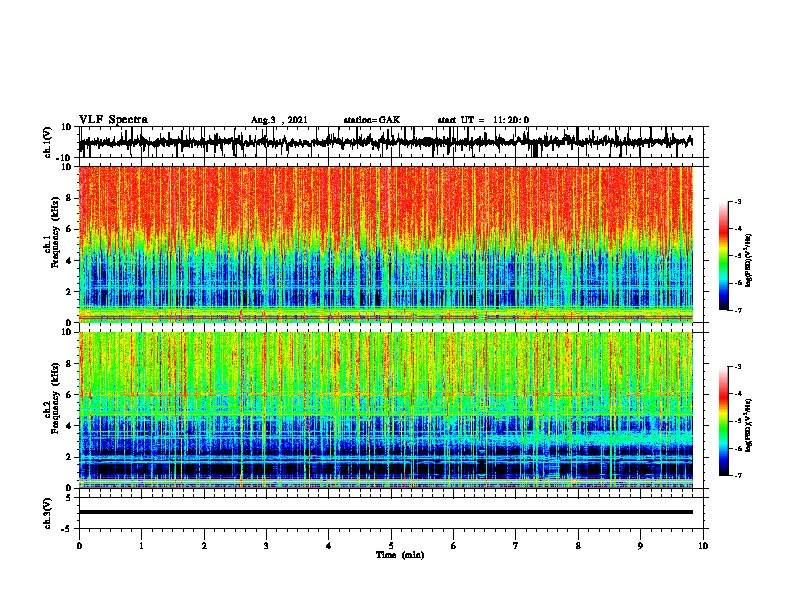Click time axis tick label "1"
The width and height of the screenshot is (792, 612).
[x=141, y=546]
